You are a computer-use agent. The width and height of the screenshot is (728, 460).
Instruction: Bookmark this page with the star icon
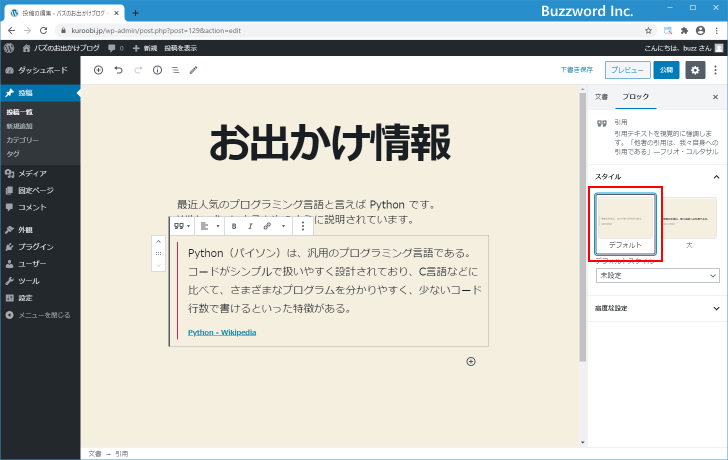coord(648,31)
